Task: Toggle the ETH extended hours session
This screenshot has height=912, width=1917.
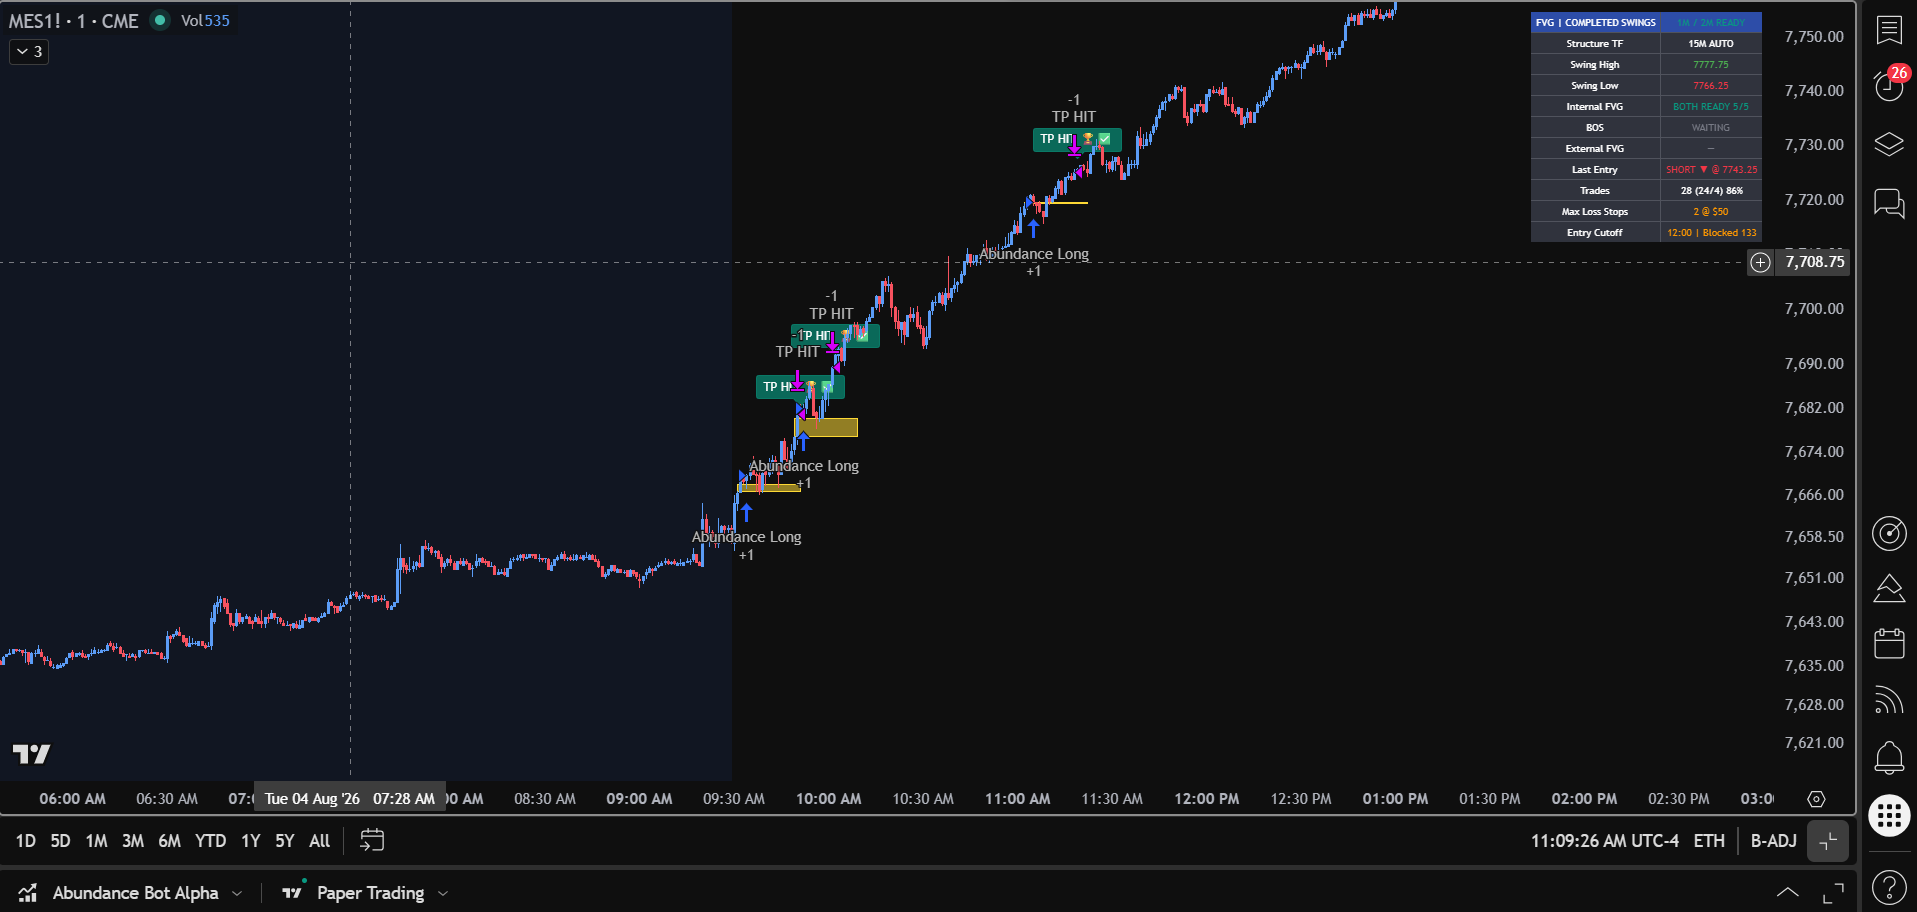Action: pyautogui.click(x=1709, y=841)
